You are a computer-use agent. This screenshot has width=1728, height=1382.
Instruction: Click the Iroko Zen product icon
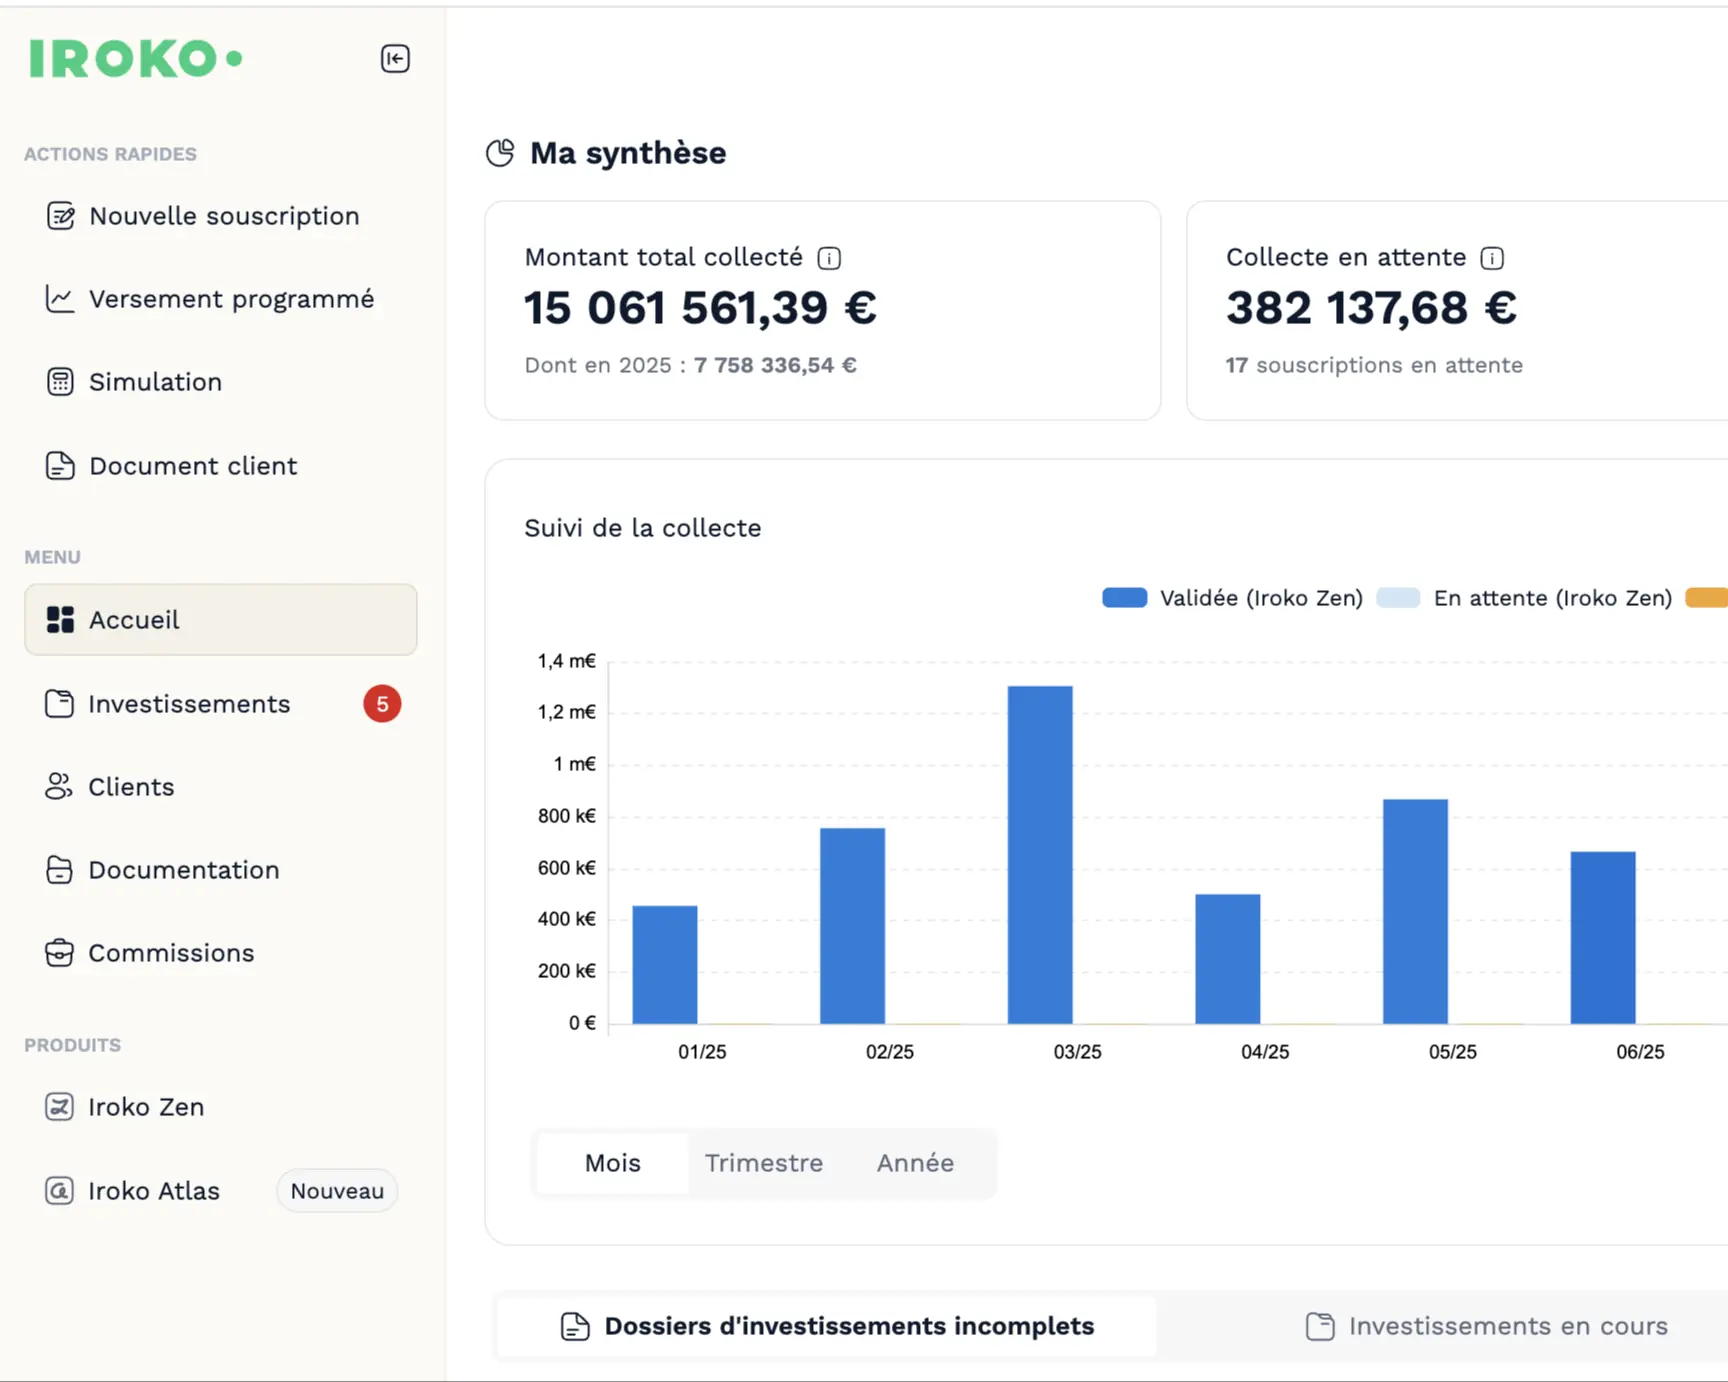[x=59, y=1107]
